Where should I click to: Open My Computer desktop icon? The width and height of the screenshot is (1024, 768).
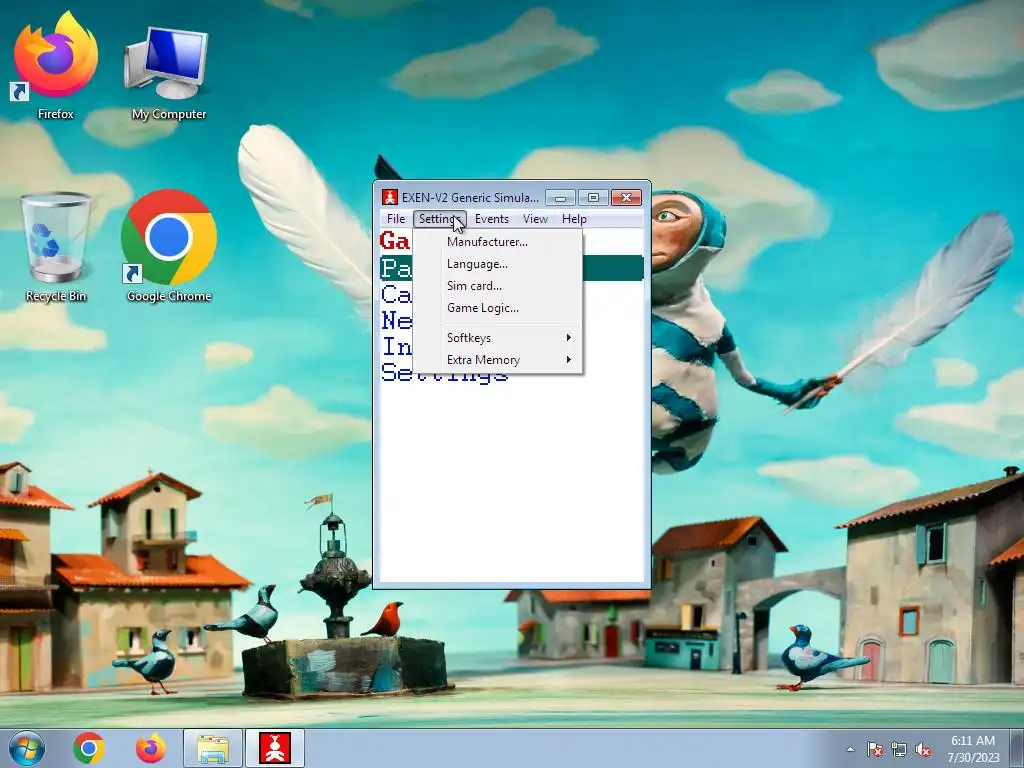[168, 72]
